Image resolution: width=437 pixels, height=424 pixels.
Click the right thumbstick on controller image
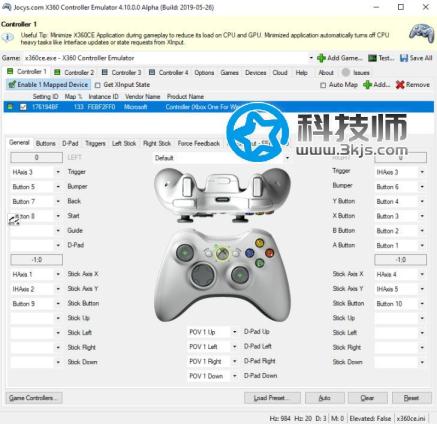coord(240,275)
